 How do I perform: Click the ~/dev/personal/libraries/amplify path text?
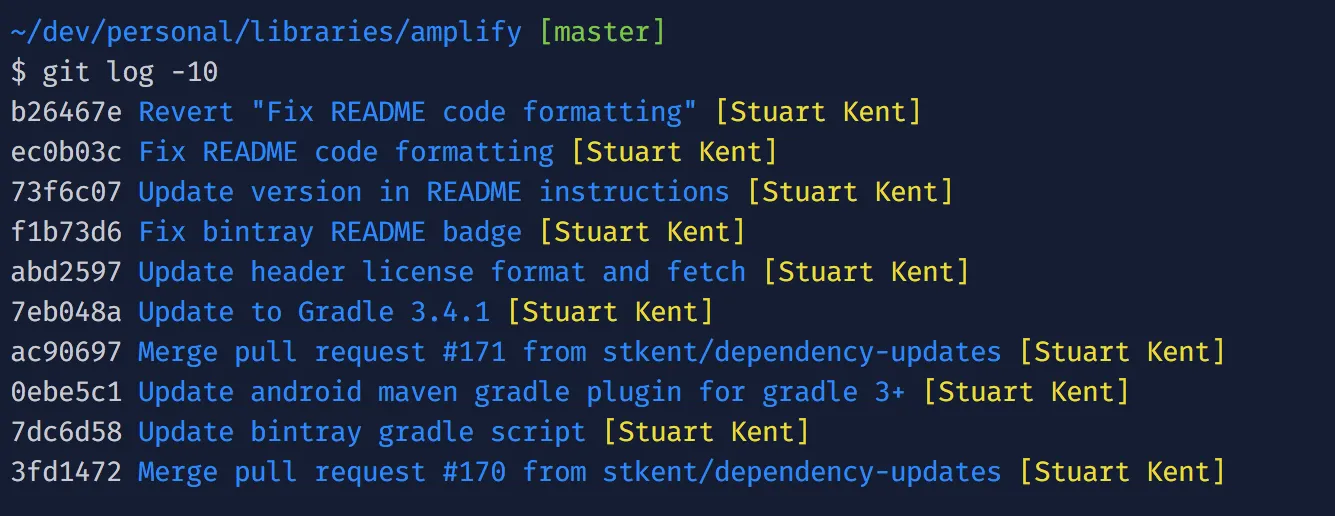click(x=266, y=32)
